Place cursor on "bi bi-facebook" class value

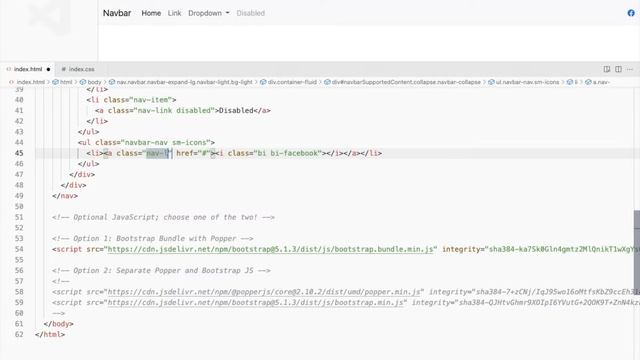click(x=287, y=153)
